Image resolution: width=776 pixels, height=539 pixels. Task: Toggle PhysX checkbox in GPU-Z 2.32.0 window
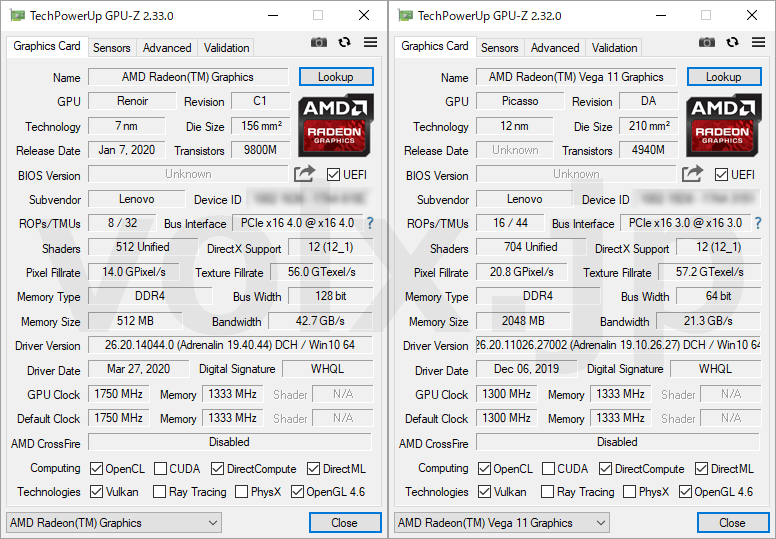(630, 491)
